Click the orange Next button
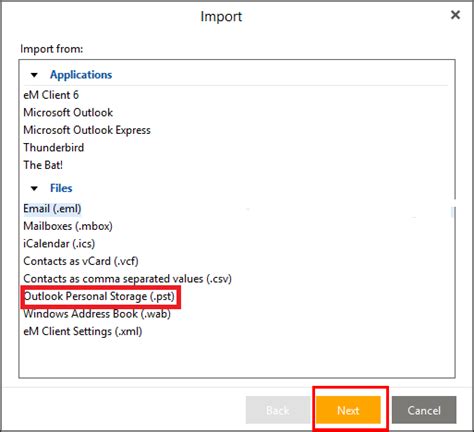The width and height of the screenshot is (474, 432). click(348, 410)
